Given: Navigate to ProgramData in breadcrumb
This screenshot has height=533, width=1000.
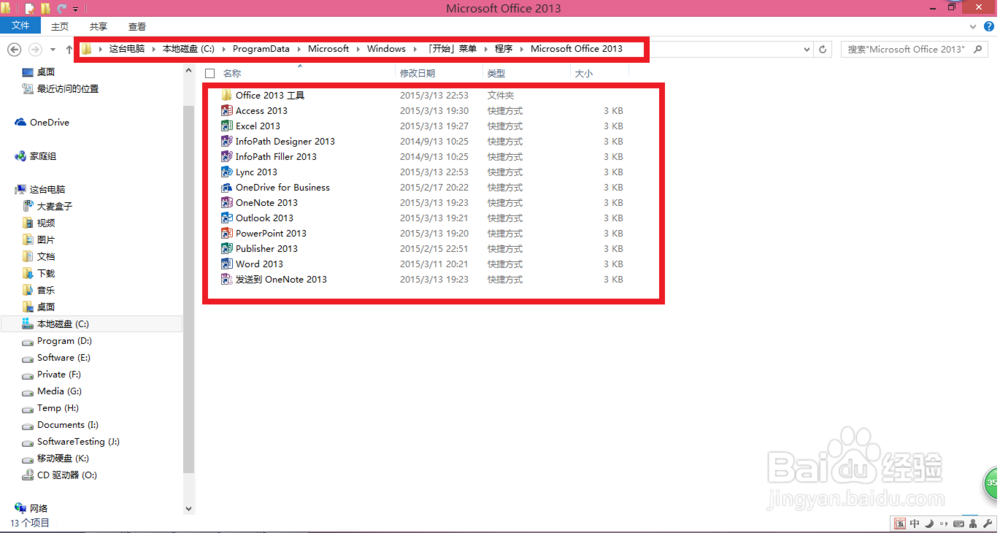Looking at the screenshot, I should click(261, 48).
